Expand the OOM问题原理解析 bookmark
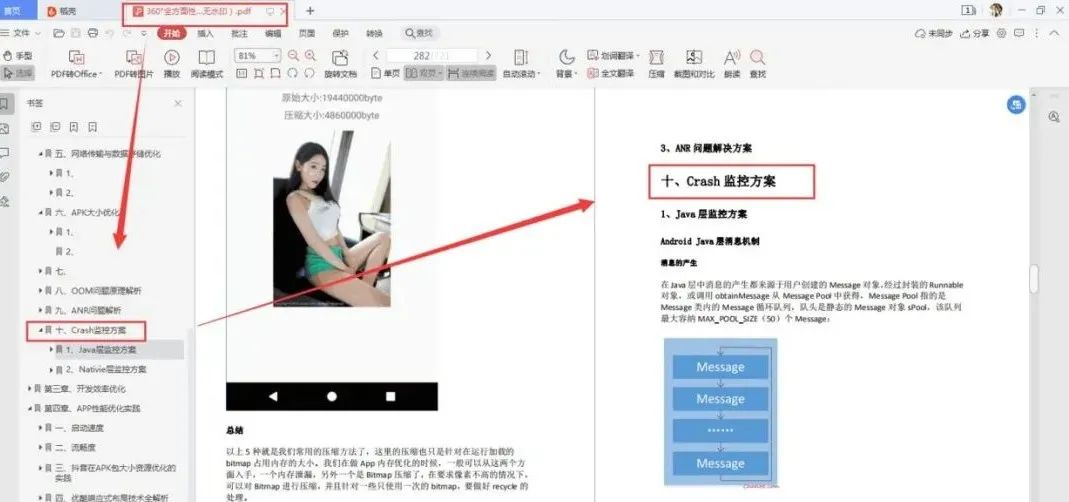 pos(40,291)
